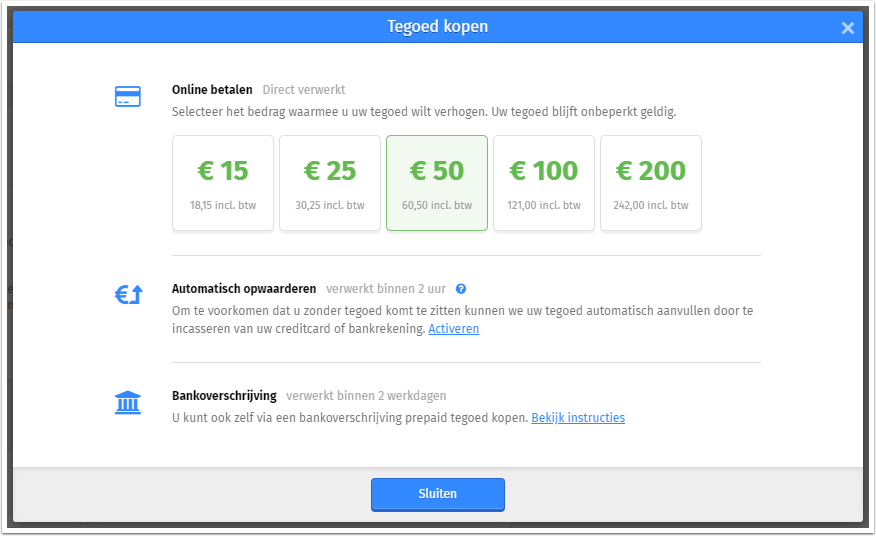Choose the highlighted € 50 amount tile
Screen dimensions: 876x536
pyautogui.click(x=437, y=183)
